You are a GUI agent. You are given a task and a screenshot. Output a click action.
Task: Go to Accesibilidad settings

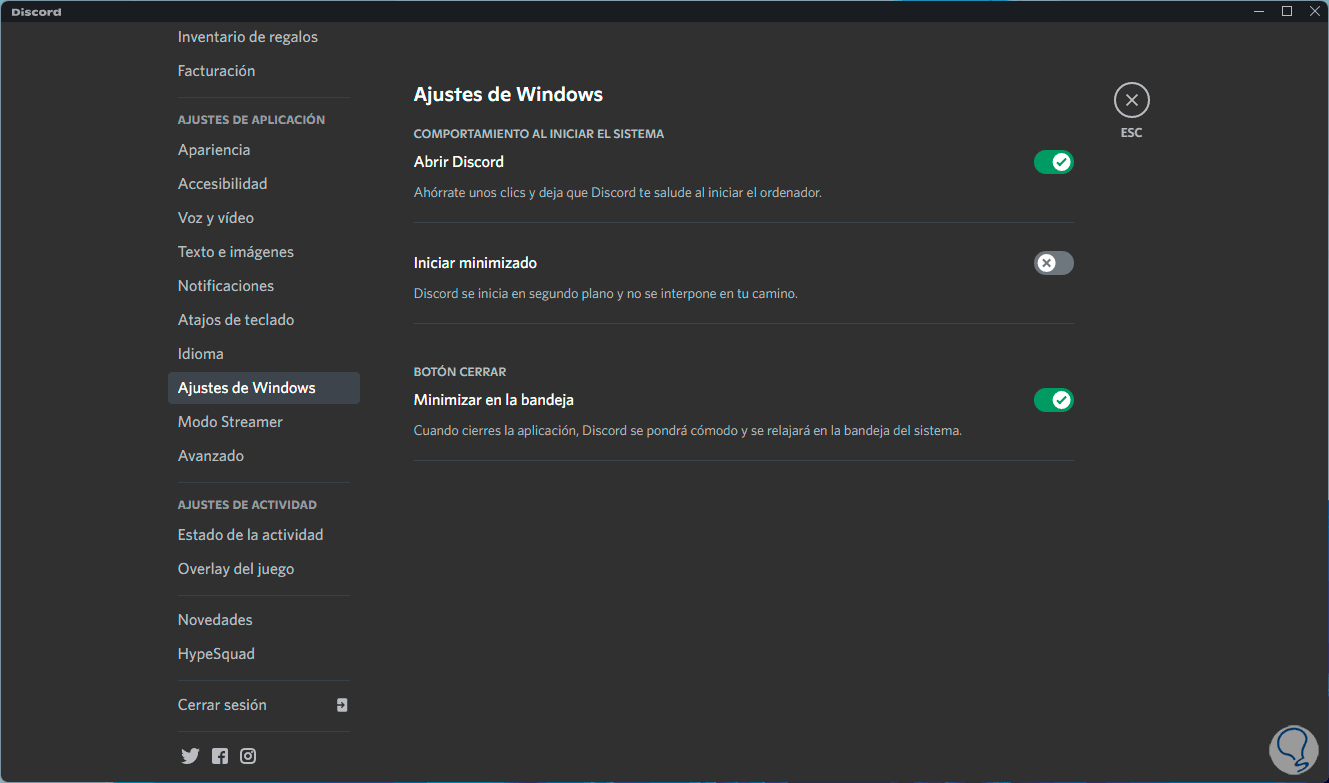click(x=222, y=184)
